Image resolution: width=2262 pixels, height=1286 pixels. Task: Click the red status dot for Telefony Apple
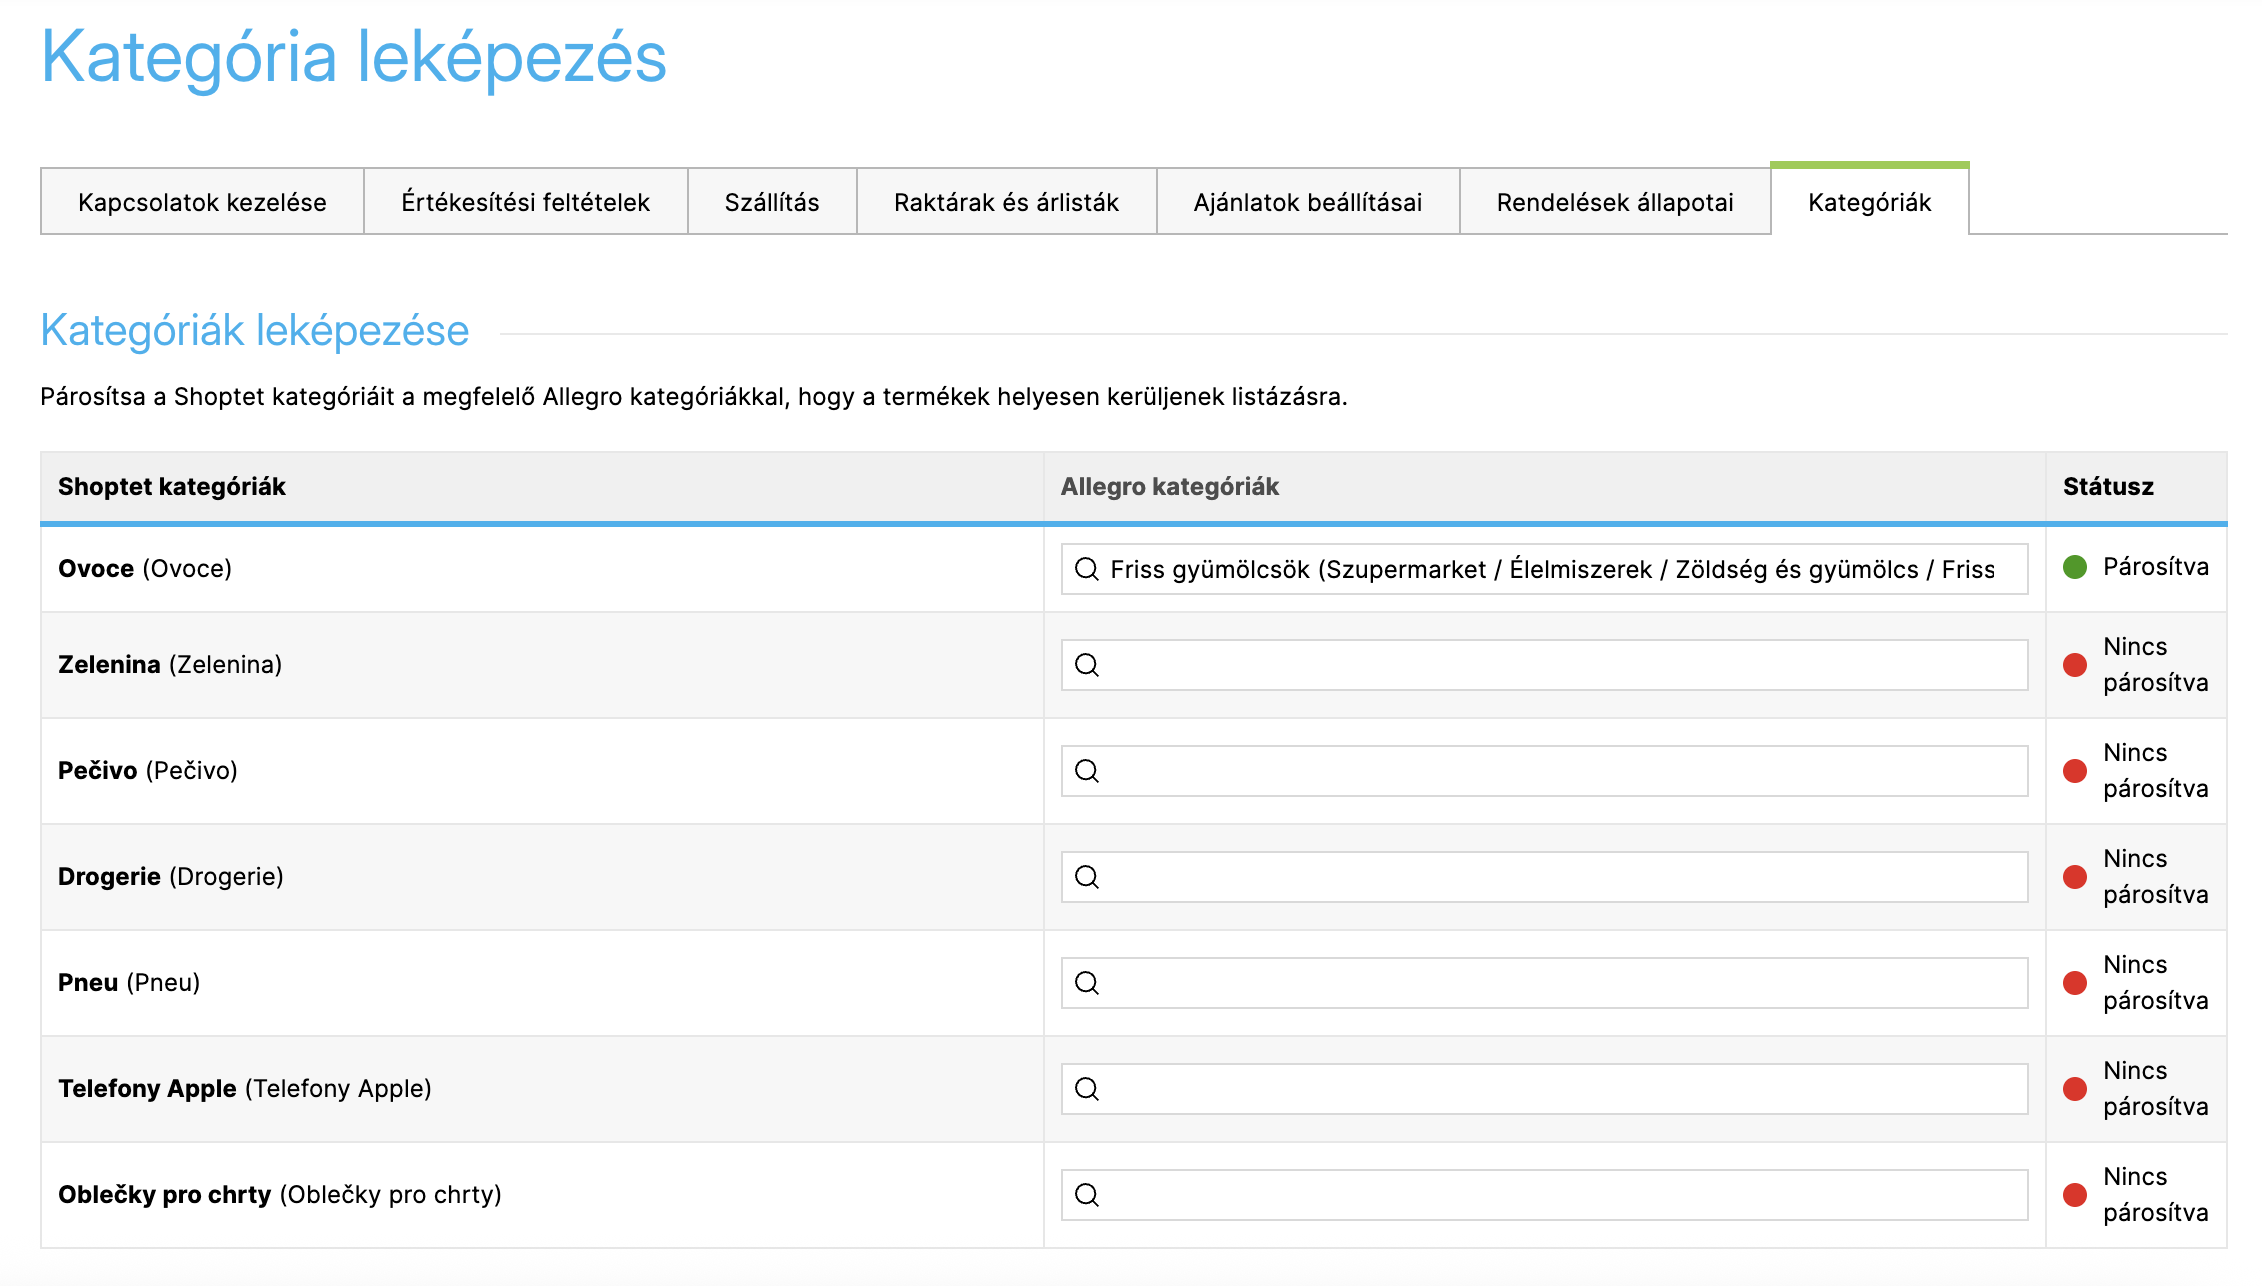pos(2075,1089)
